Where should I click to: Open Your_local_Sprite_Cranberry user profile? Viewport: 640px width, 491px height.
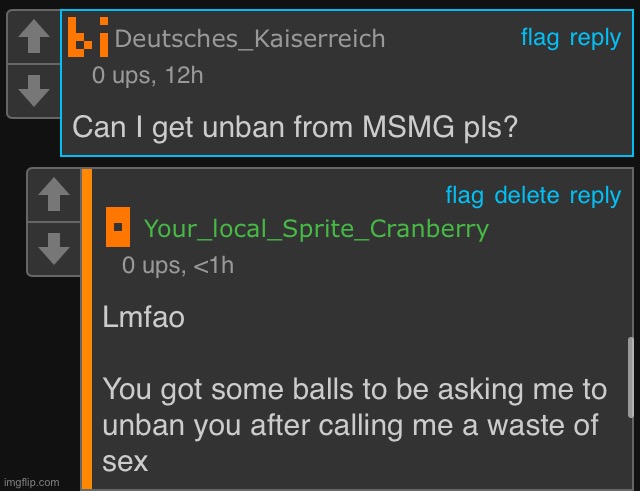coord(316,229)
